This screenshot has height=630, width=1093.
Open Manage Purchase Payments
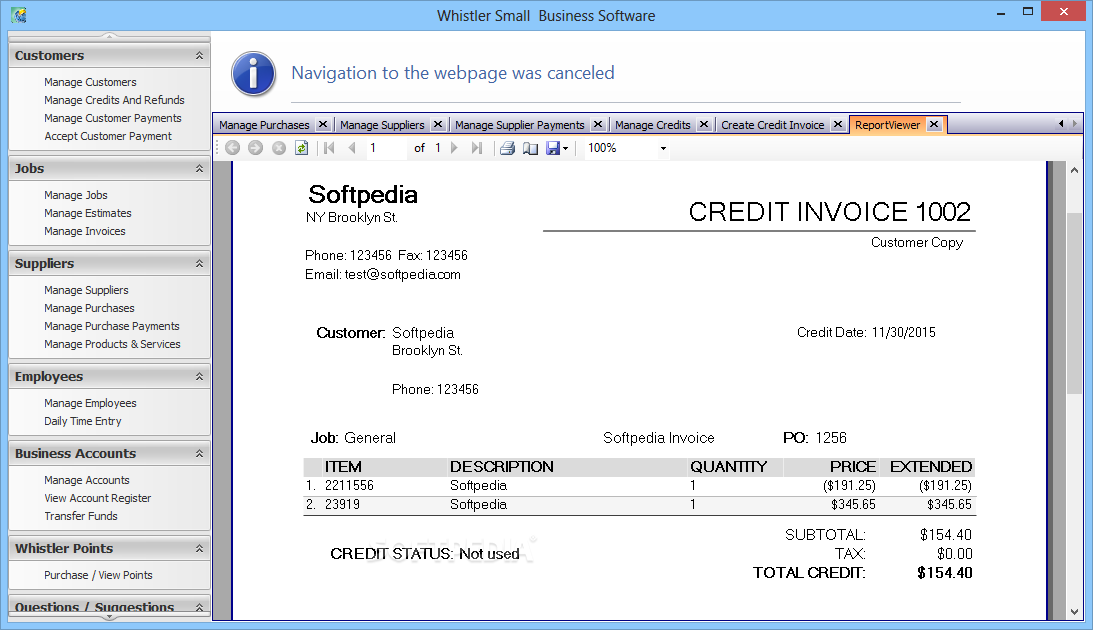click(112, 326)
